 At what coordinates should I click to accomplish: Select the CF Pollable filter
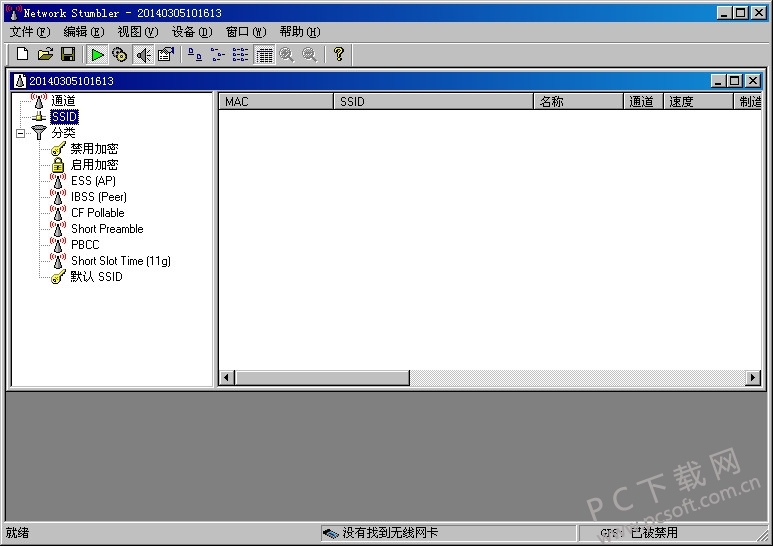tap(98, 213)
